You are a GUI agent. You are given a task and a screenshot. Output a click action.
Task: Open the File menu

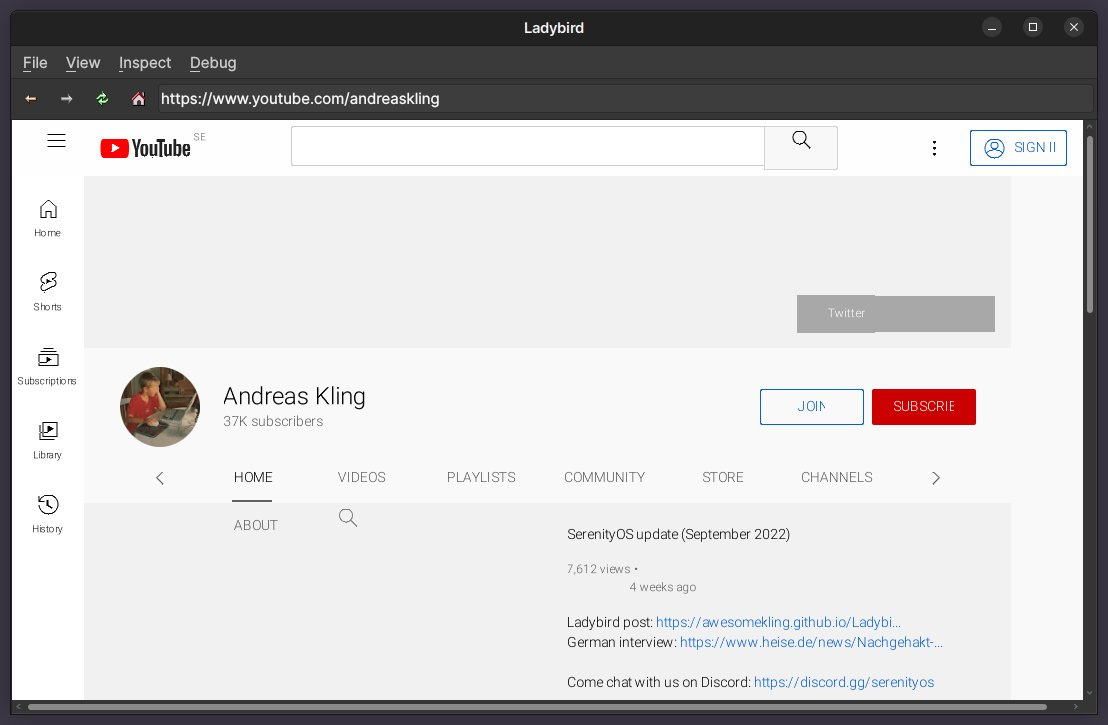[35, 63]
